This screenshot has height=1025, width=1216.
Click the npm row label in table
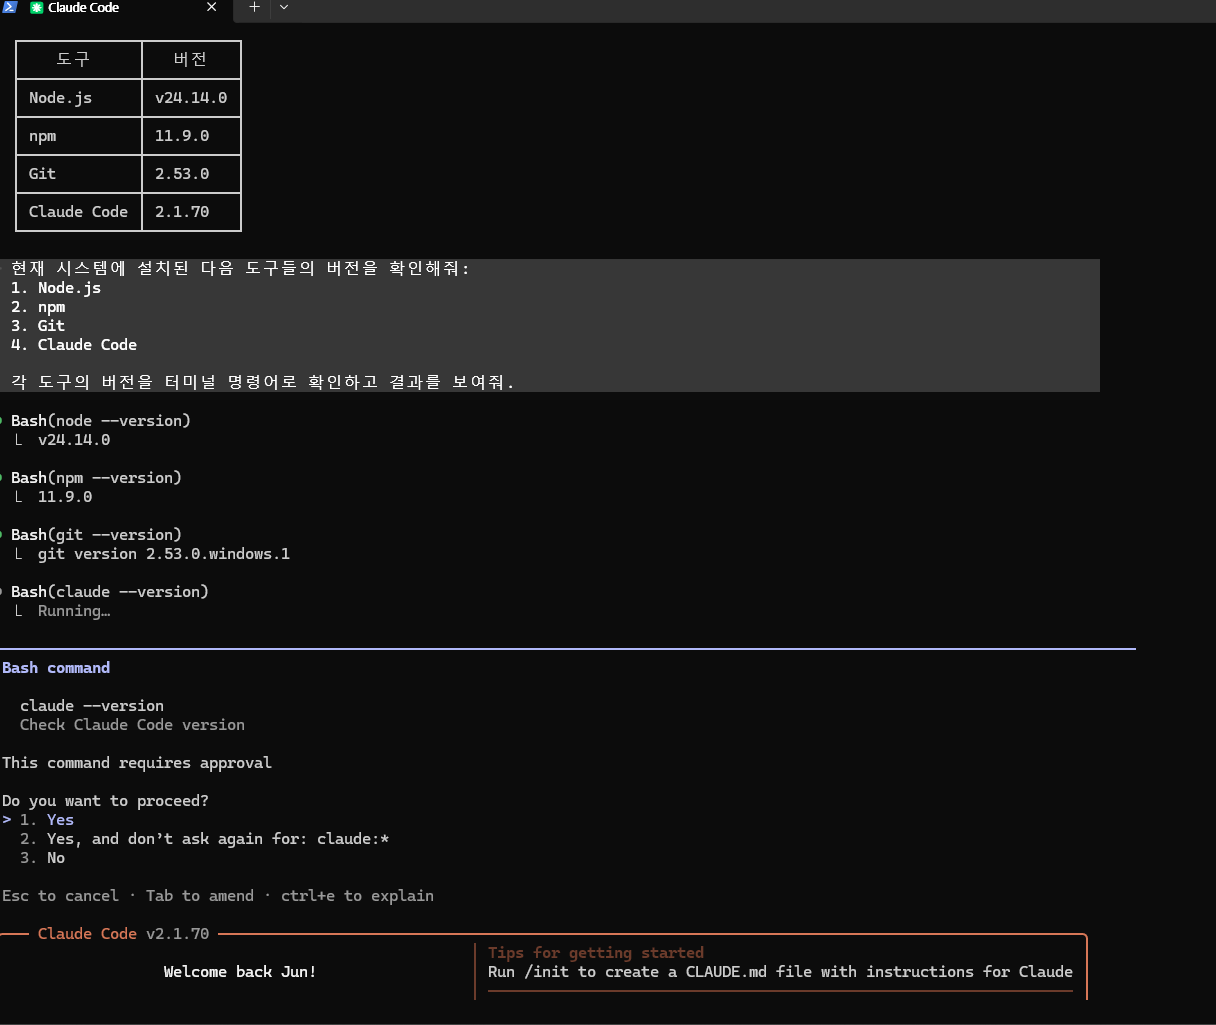(x=79, y=136)
